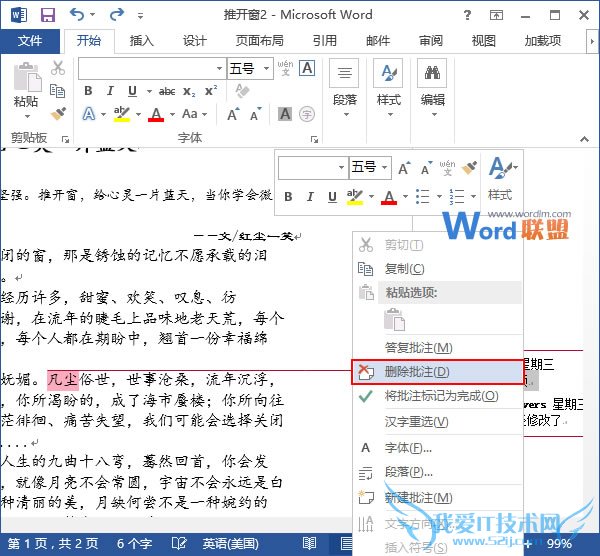
Task: Open mini toolbar font size 五号 dropdown
Action: click(x=384, y=168)
